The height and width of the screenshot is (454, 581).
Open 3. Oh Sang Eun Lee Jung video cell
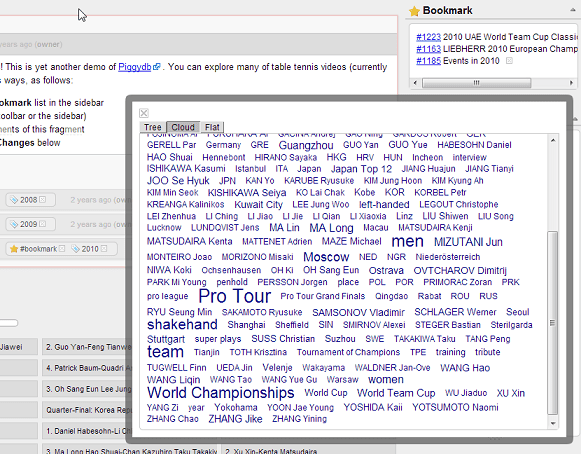point(87,389)
